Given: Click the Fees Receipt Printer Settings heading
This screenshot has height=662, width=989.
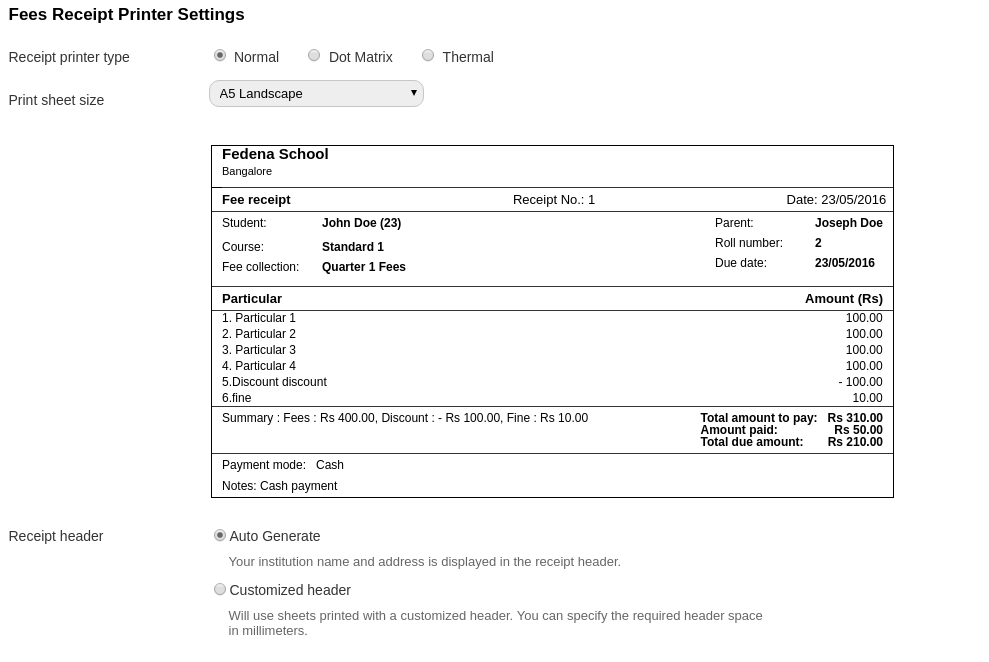Looking at the screenshot, I should pos(126,14).
